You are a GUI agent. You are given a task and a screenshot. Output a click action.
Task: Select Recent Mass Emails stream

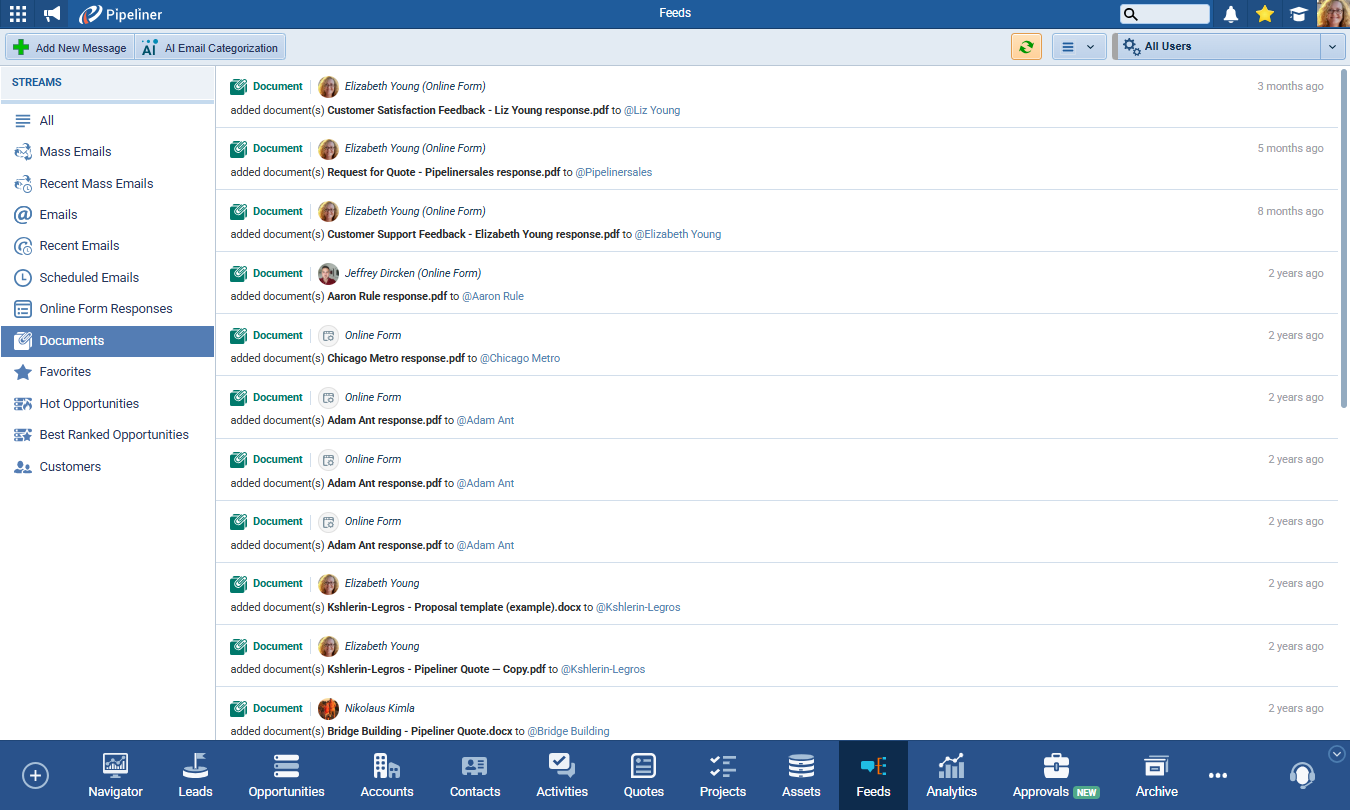(107, 184)
